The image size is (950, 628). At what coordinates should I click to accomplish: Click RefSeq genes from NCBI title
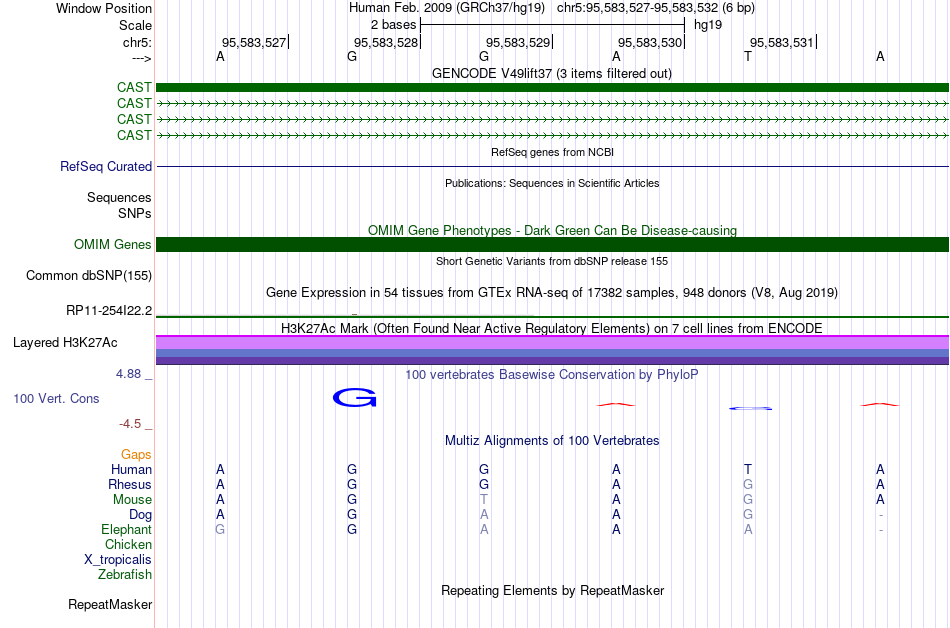coord(553,152)
